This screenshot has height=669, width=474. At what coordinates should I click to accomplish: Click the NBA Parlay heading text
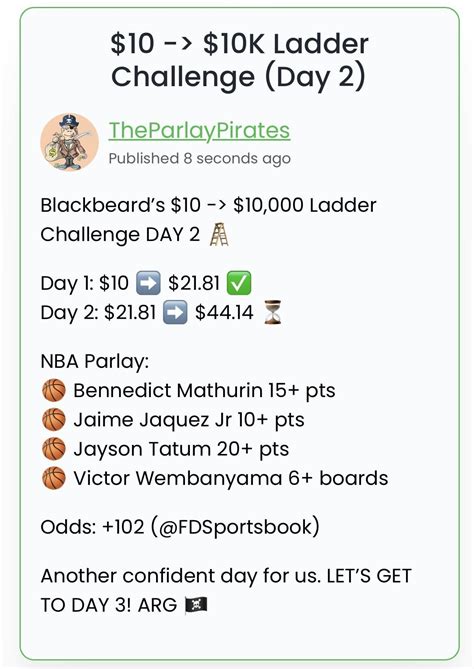pos(95,361)
